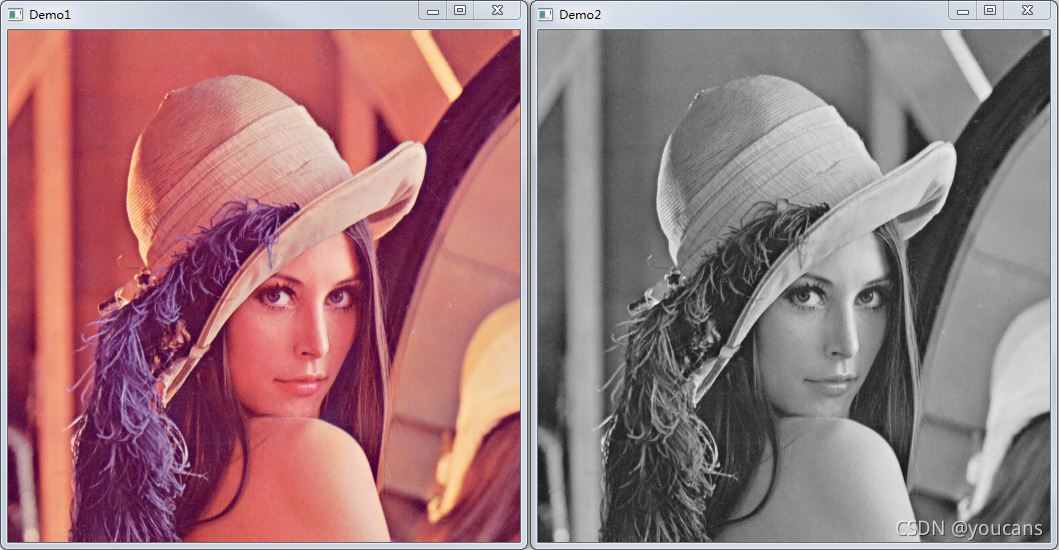Click the grayscale image in Demo2
Screen dimensions: 1059x550
(794, 286)
